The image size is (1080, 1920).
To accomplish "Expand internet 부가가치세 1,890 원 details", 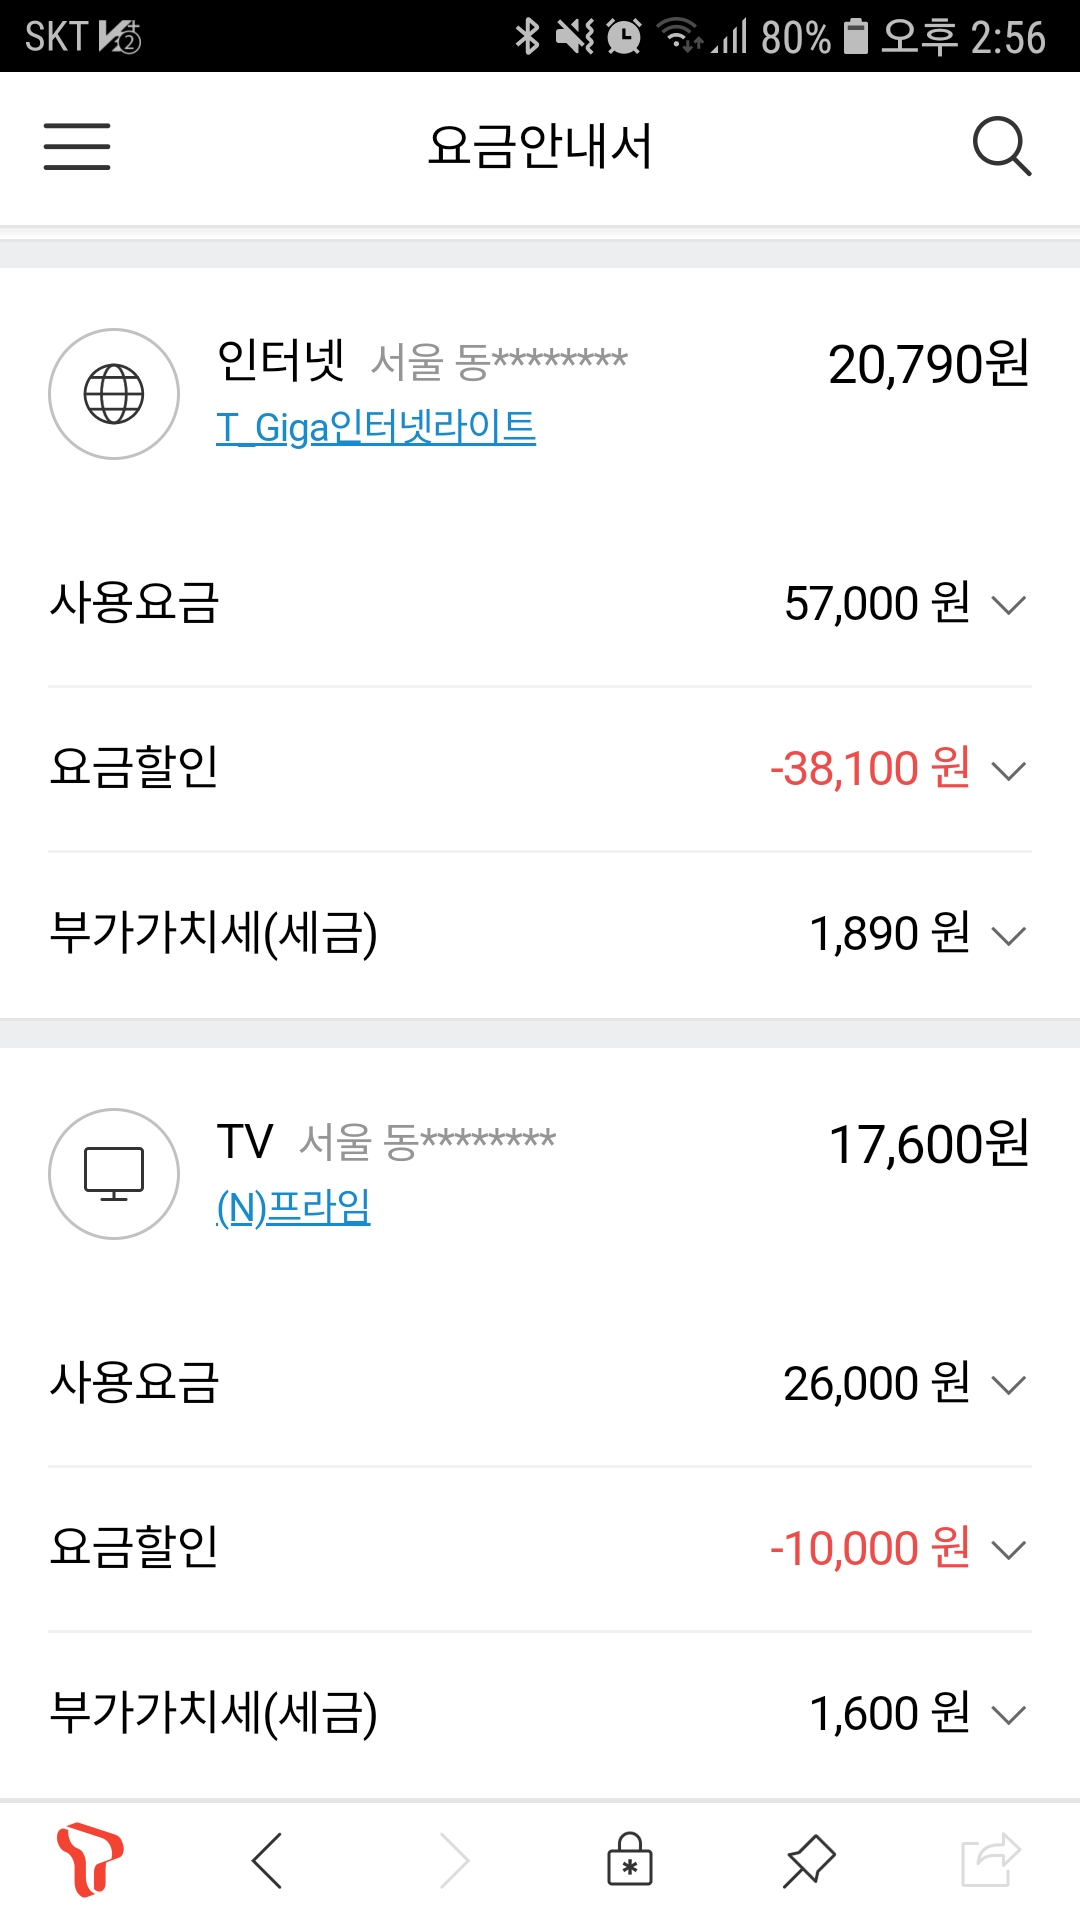I will click(1008, 936).
